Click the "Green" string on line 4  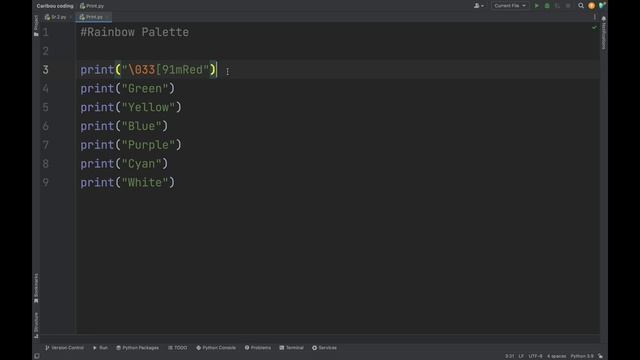(145, 89)
